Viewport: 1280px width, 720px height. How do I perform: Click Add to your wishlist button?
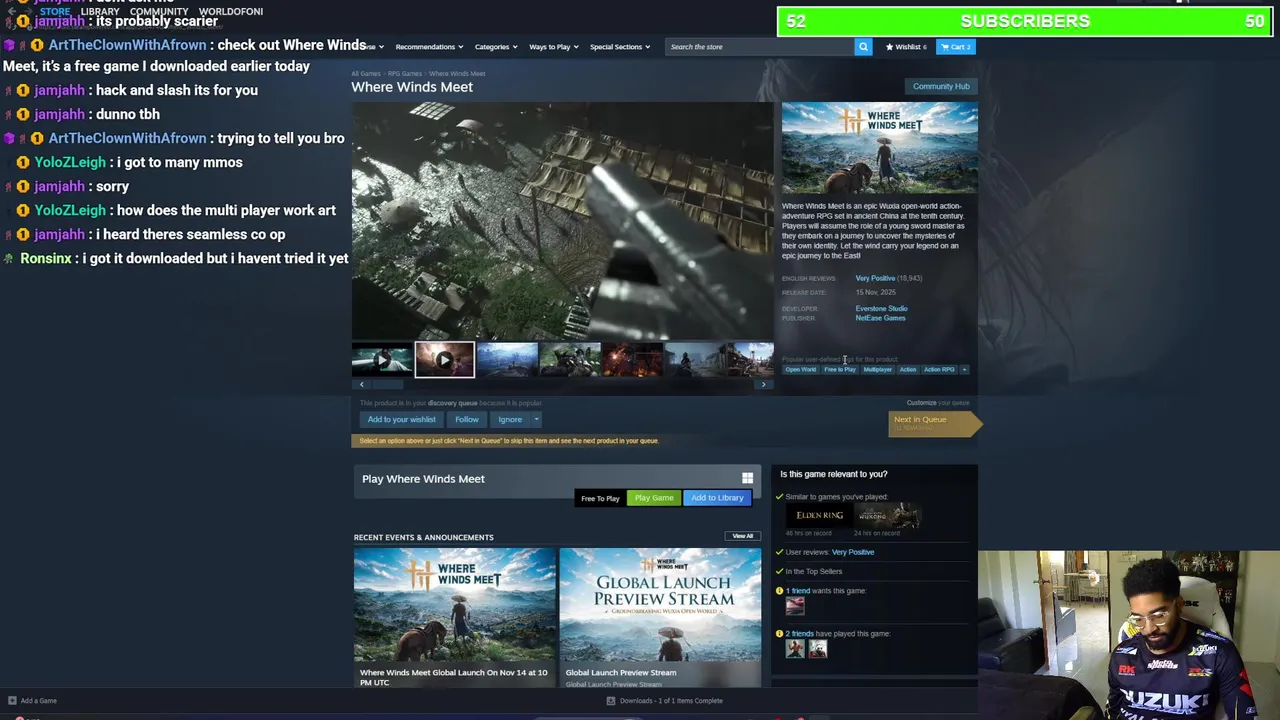tap(401, 420)
